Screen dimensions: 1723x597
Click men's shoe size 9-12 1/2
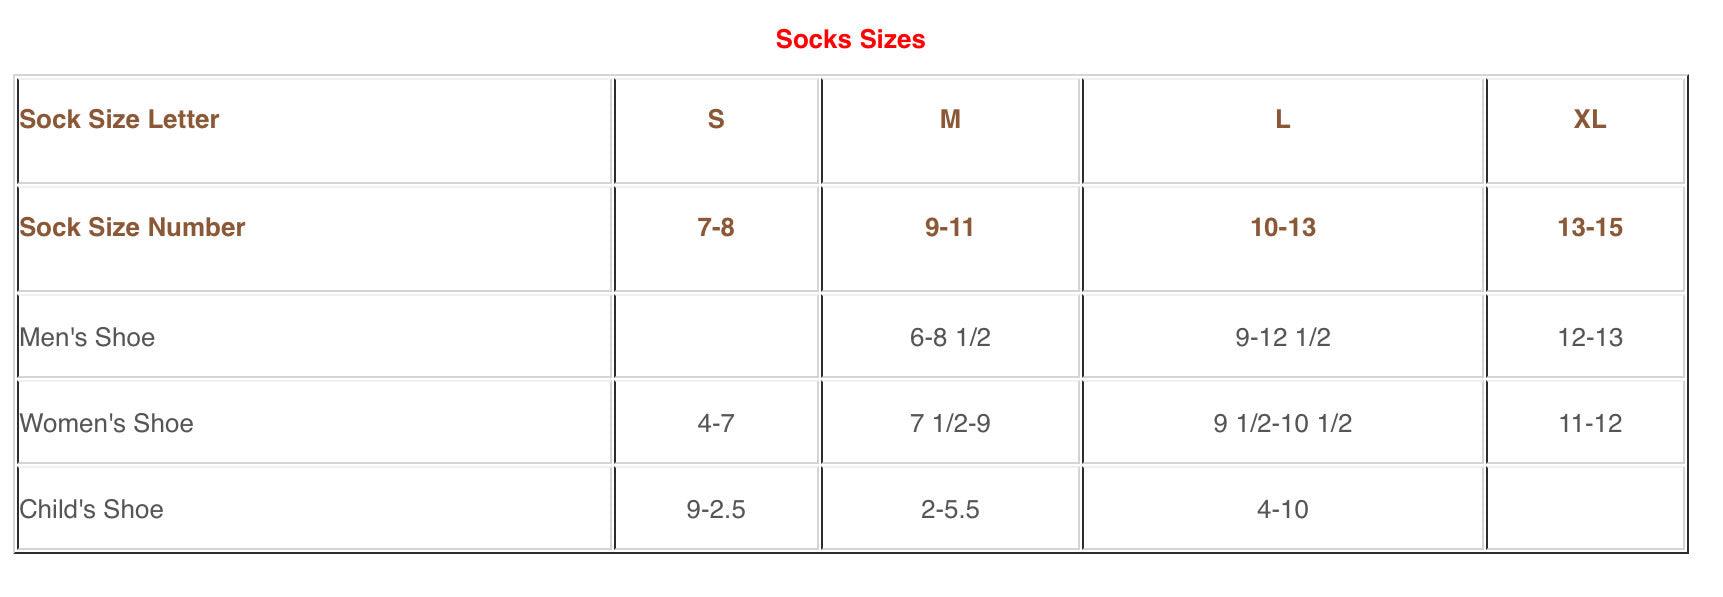(1283, 338)
